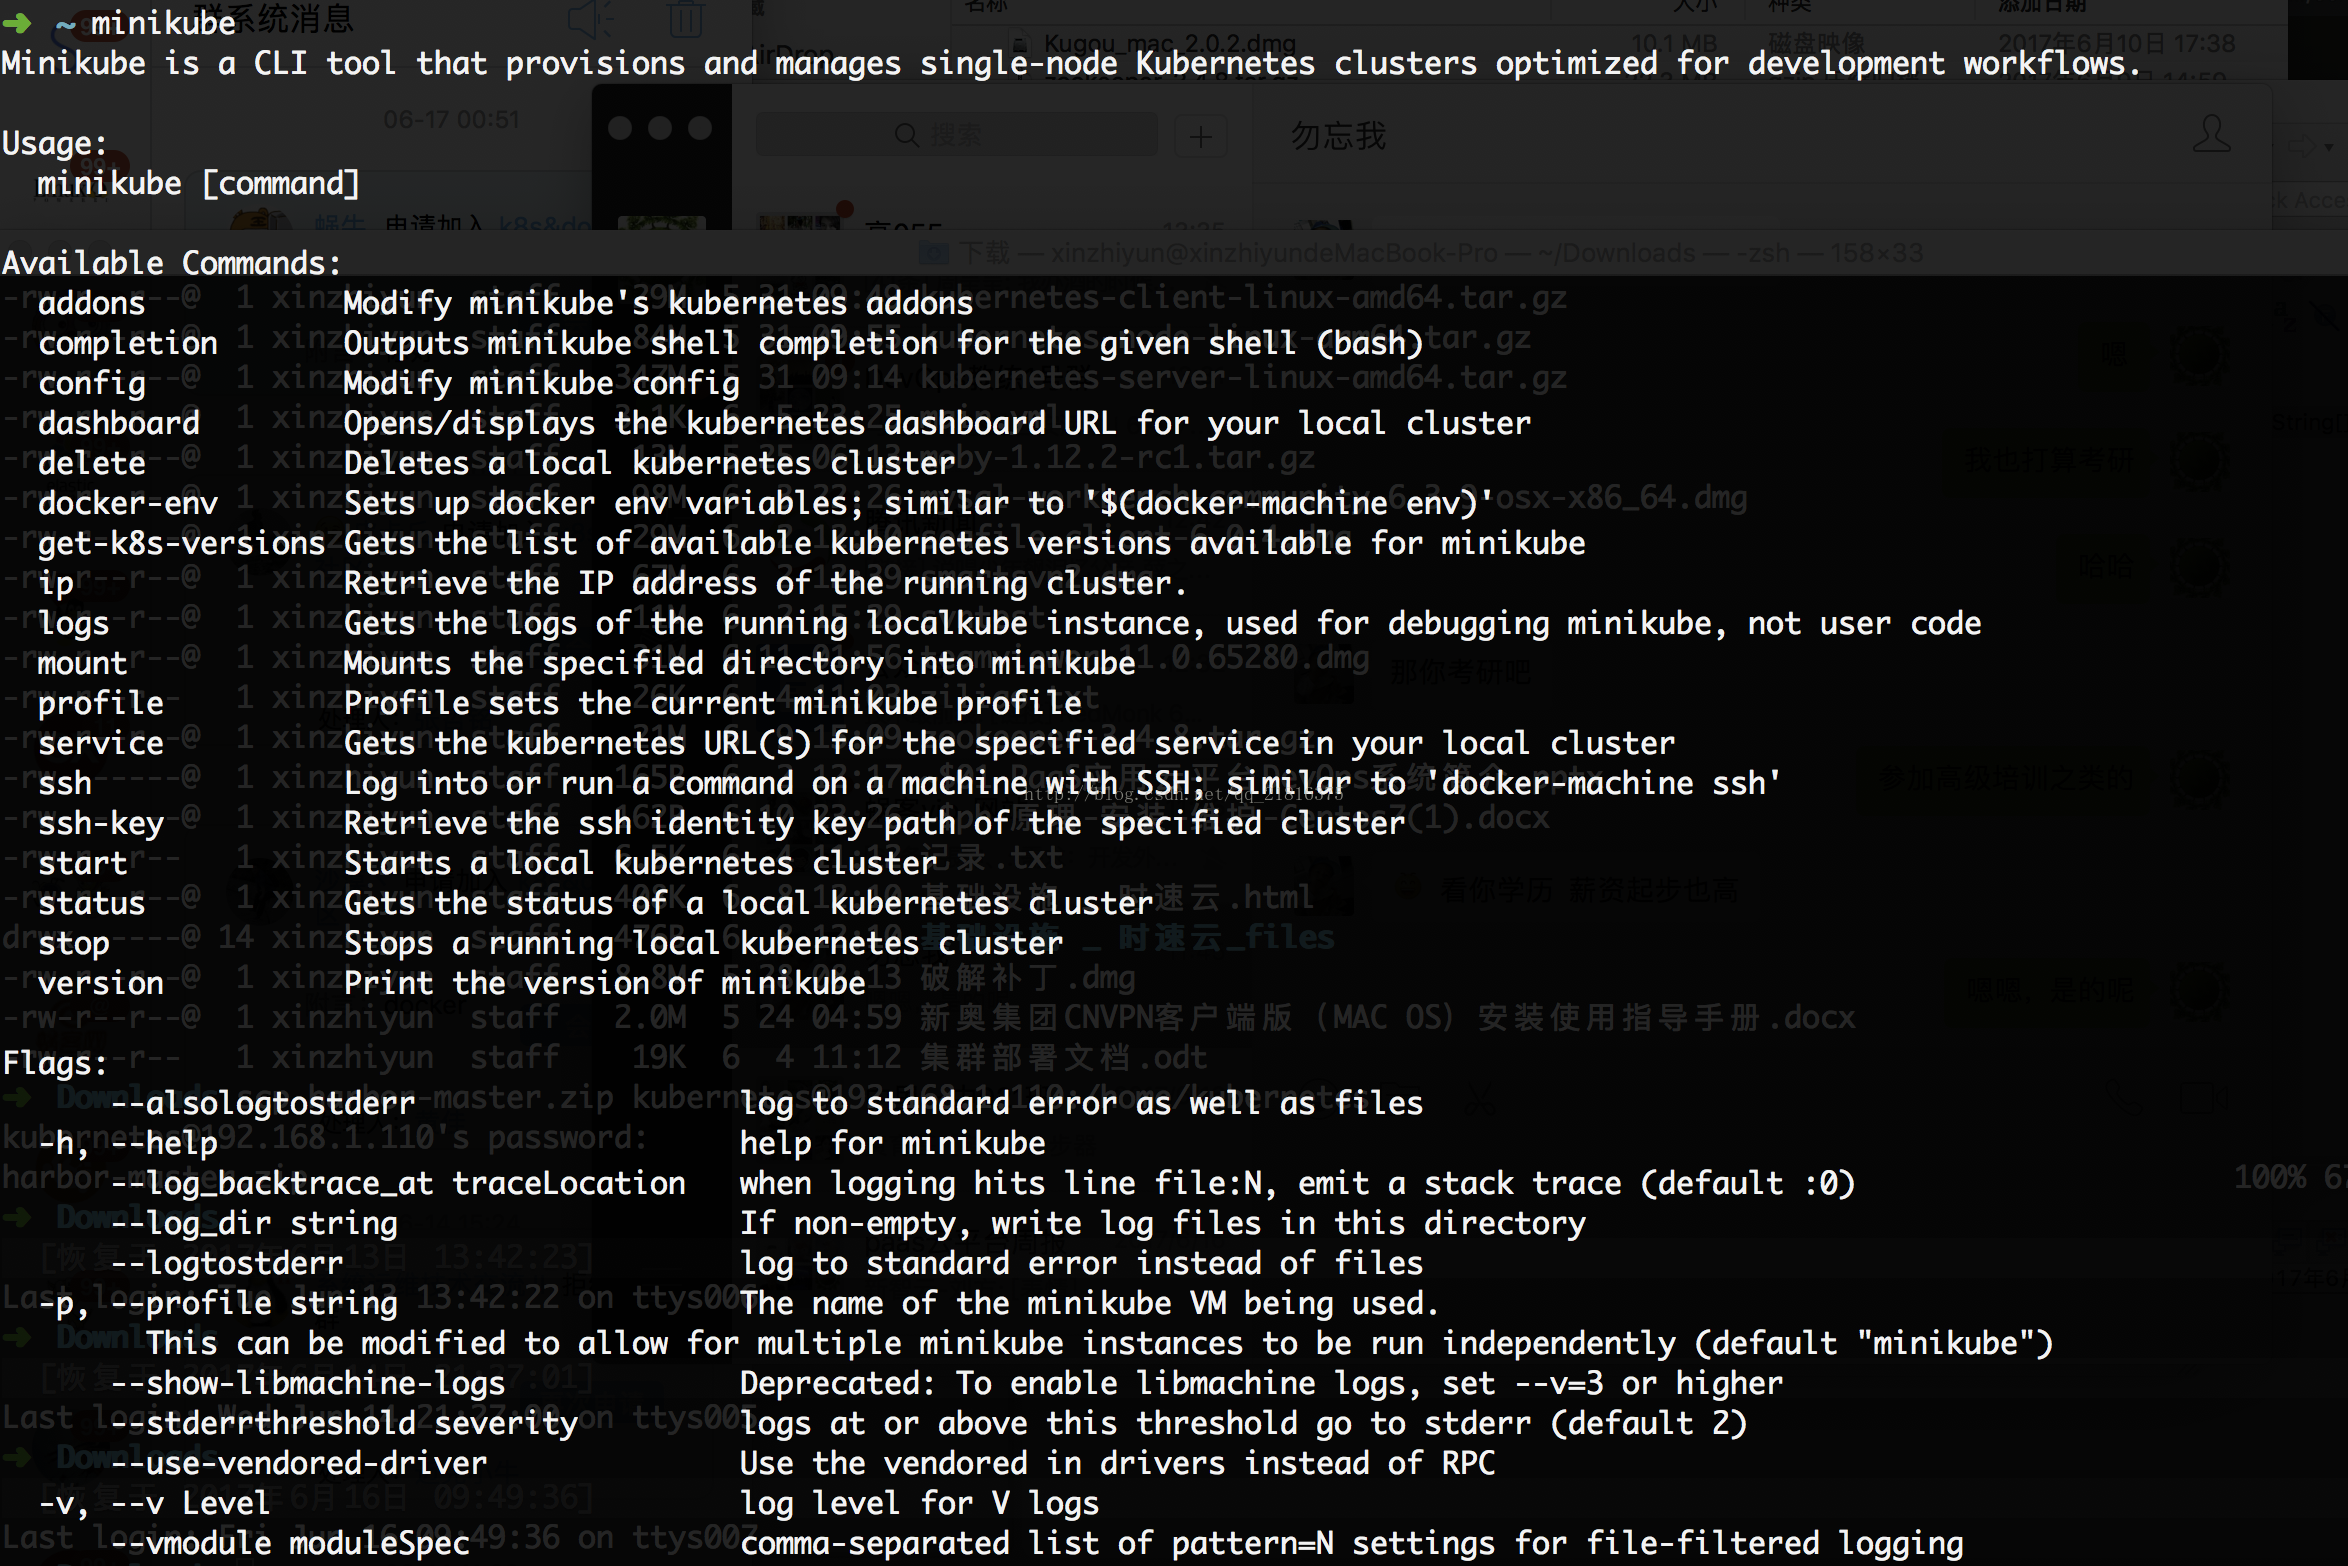Click the 'minikube [command]' usage line
The width and height of the screenshot is (2348, 1566).
[x=198, y=183]
